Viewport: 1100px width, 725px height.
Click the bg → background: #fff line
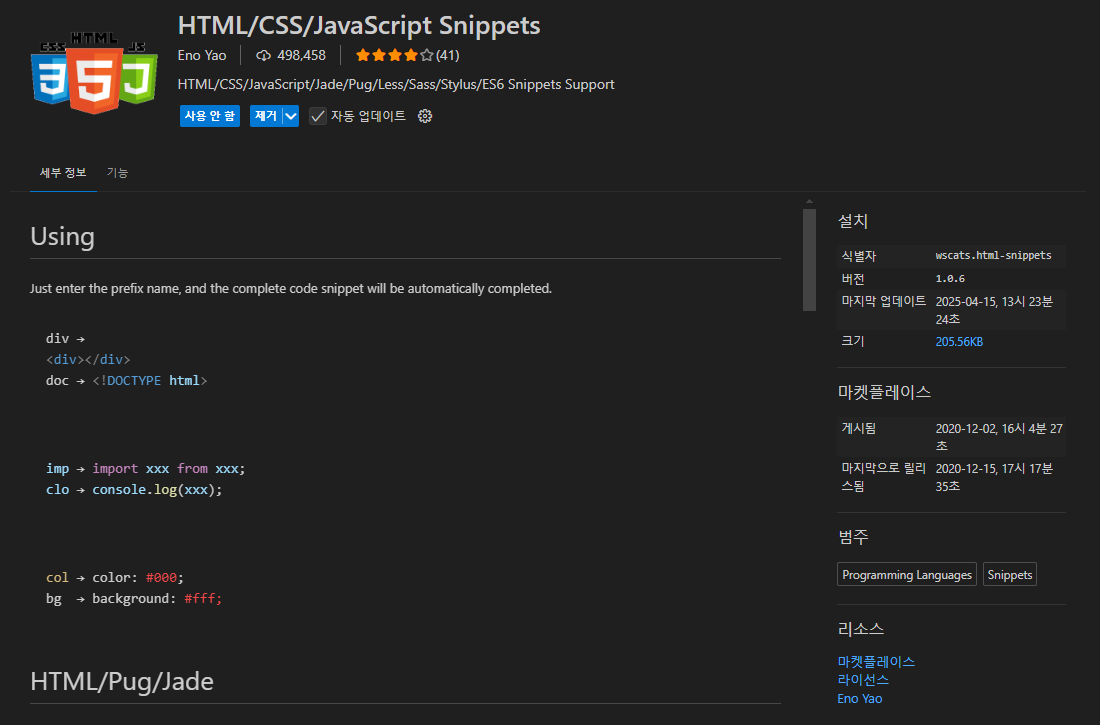[133, 599]
